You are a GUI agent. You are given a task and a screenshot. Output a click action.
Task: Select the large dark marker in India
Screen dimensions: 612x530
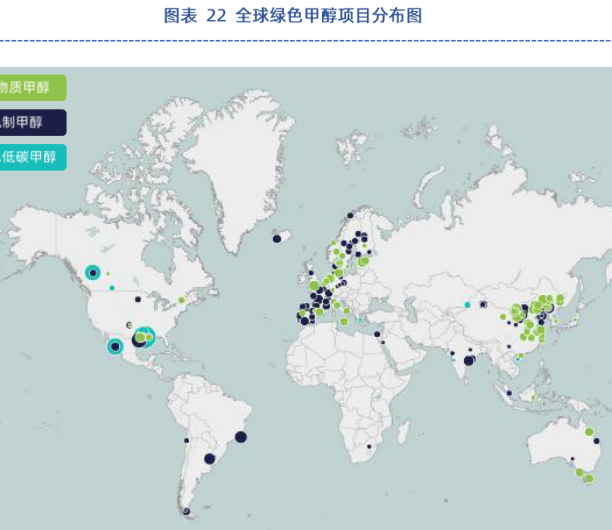tap(469, 360)
